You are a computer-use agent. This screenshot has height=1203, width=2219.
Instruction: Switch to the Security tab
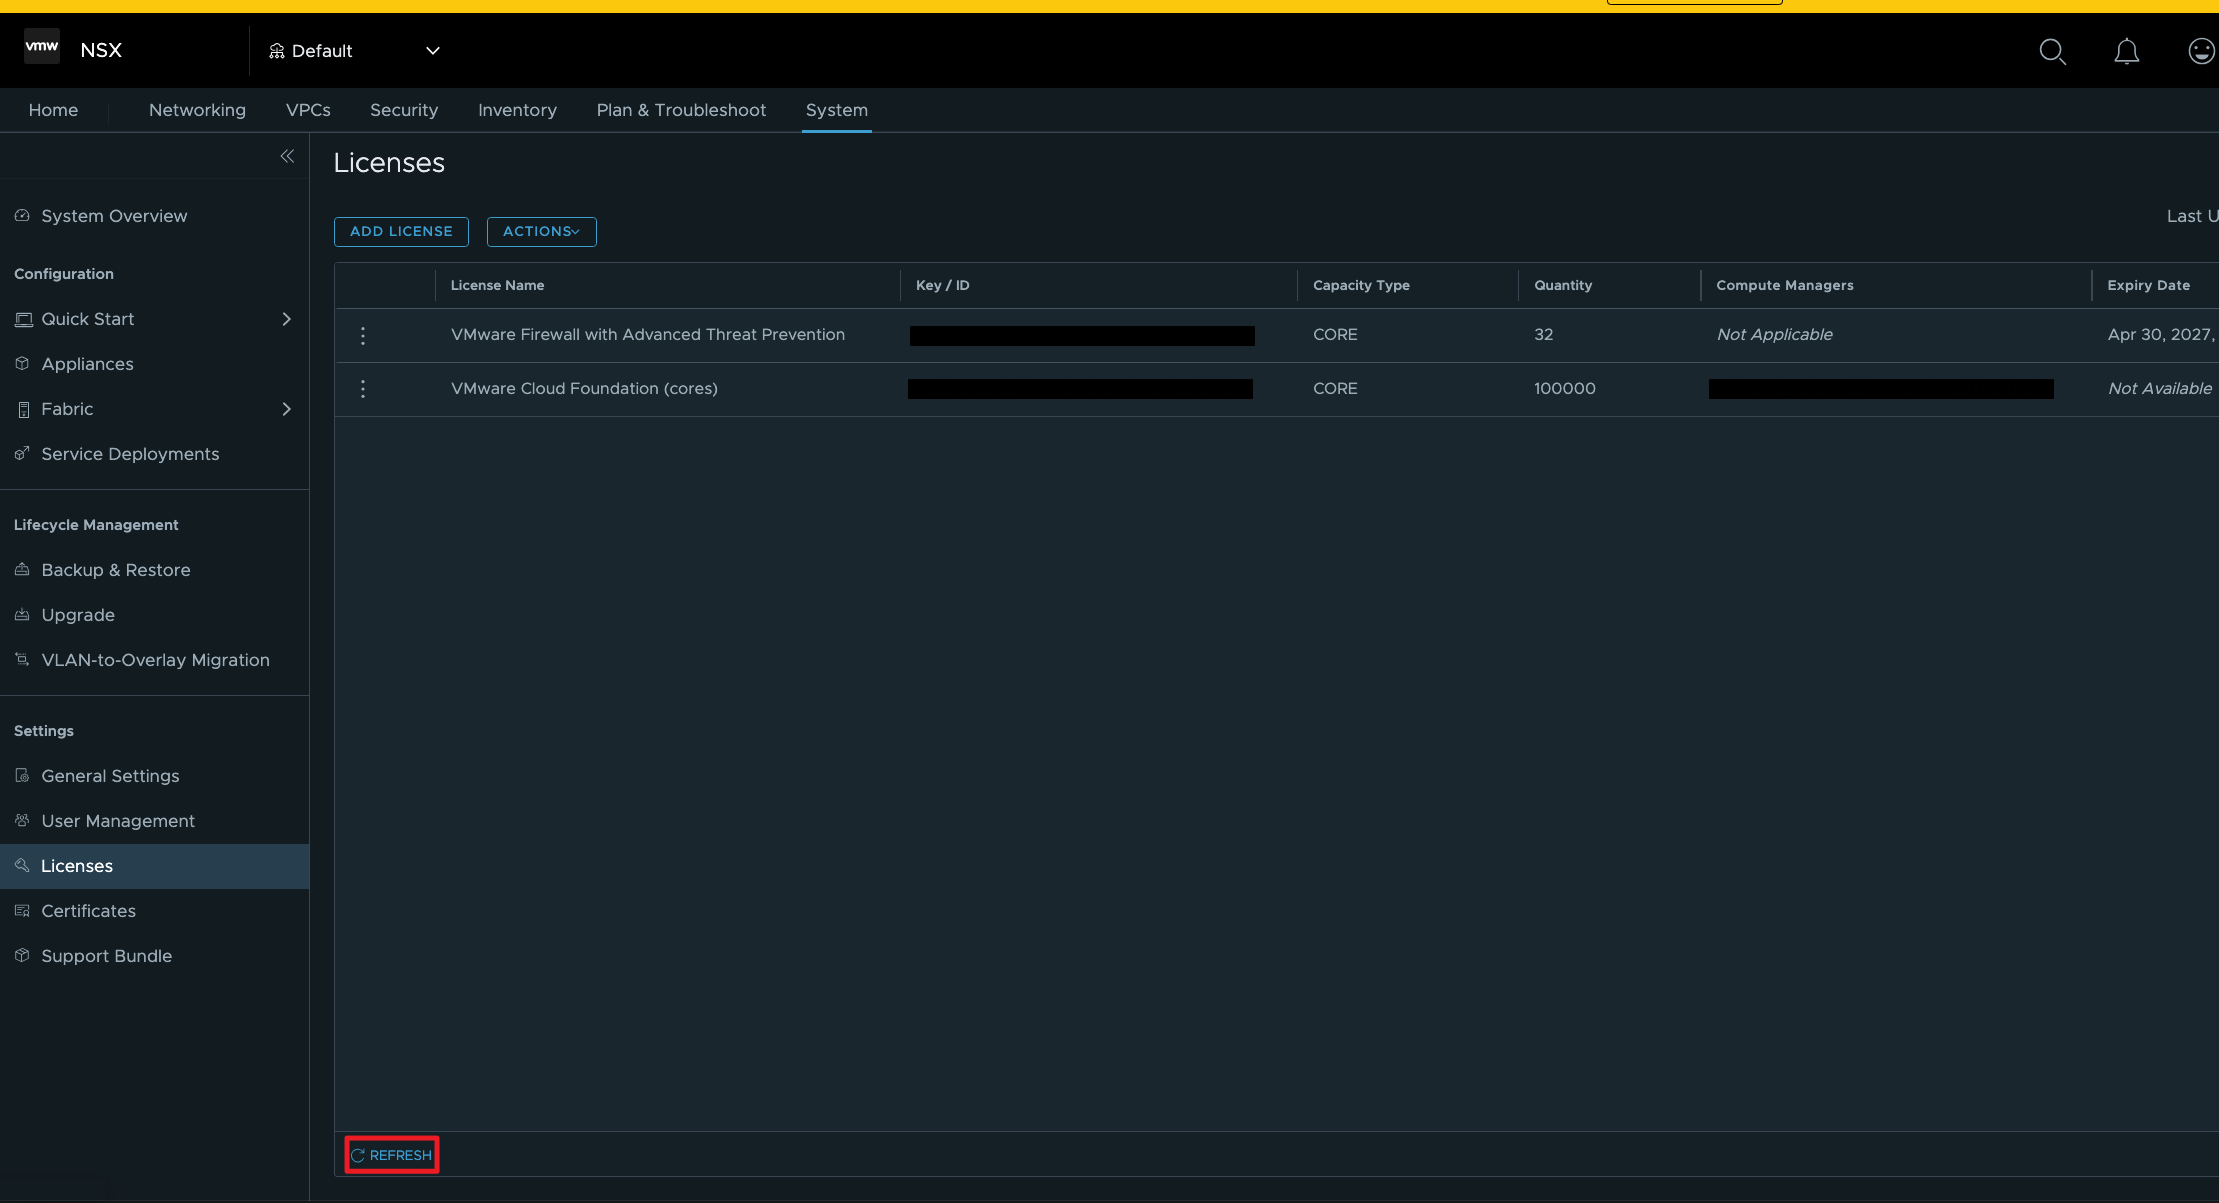[404, 110]
